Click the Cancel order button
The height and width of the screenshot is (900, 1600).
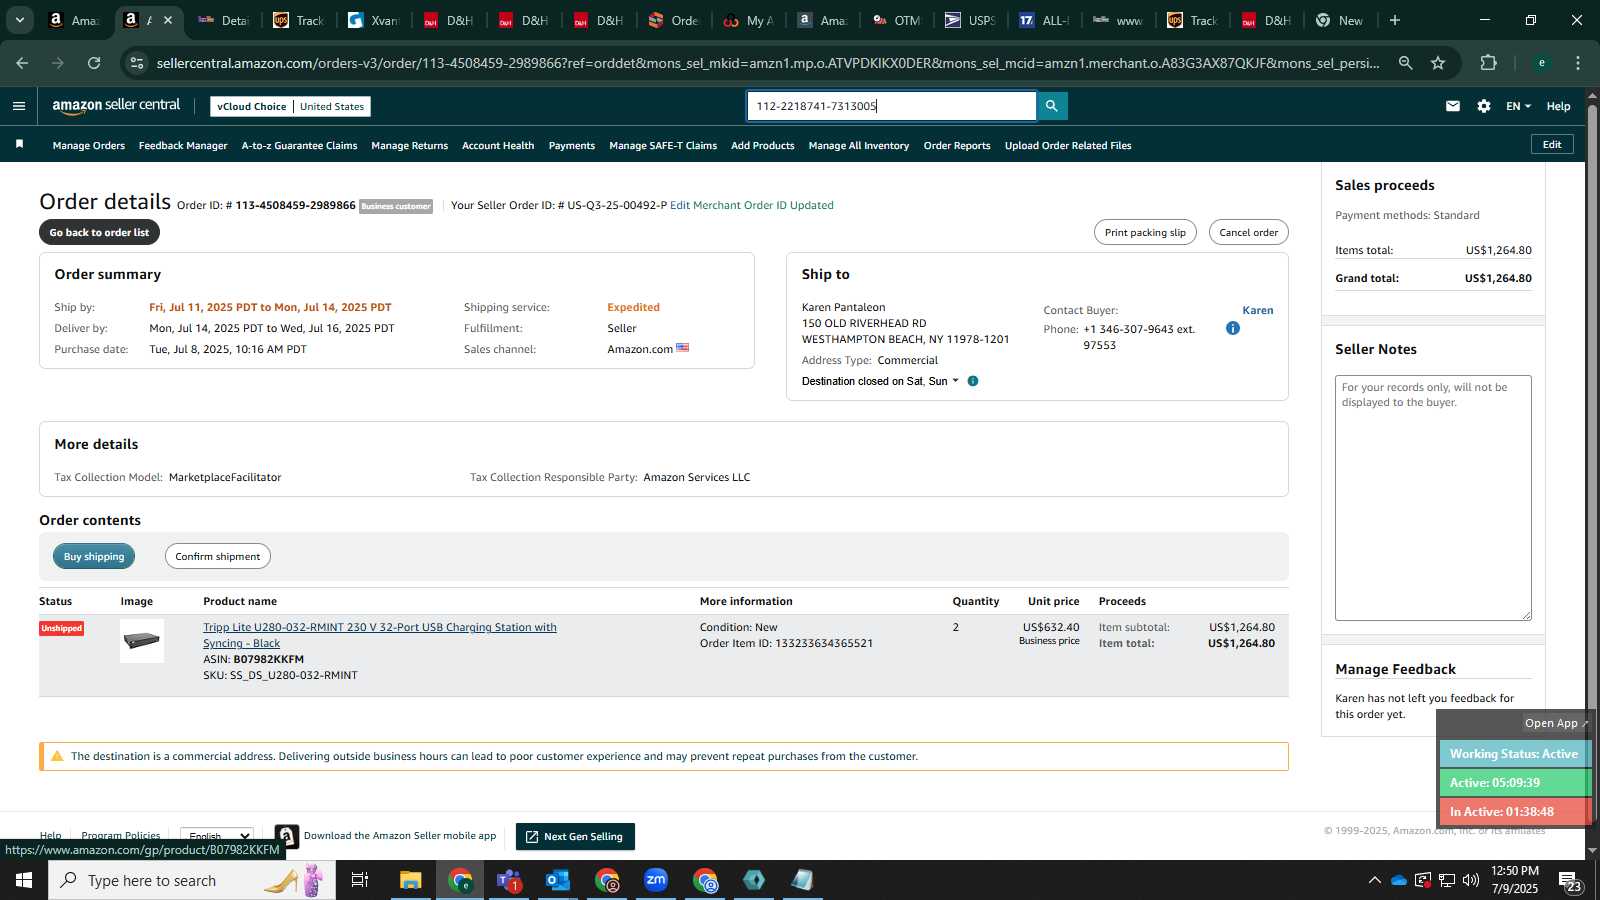point(1248,232)
